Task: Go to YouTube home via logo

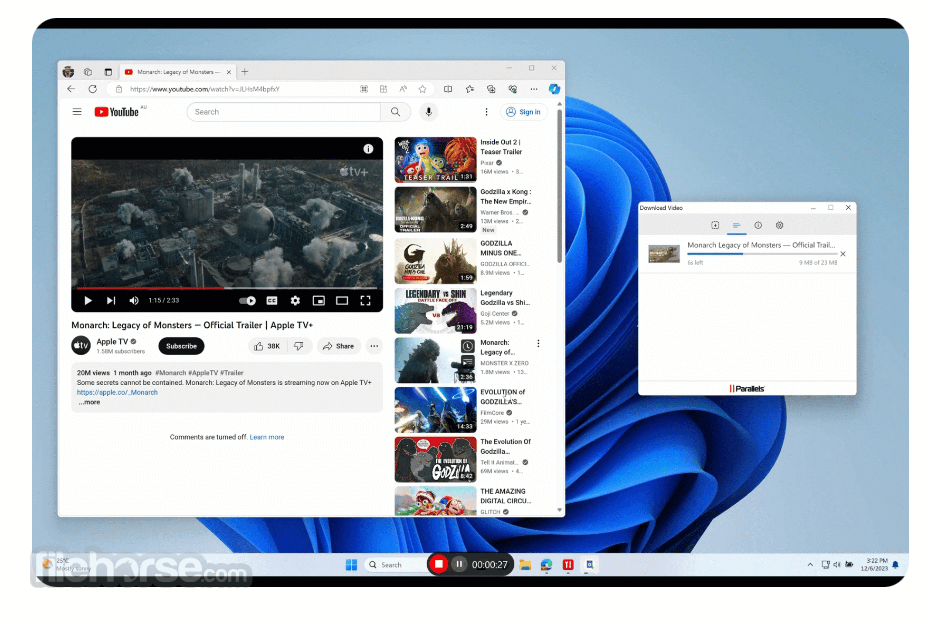Action: (x=117, y=112)
